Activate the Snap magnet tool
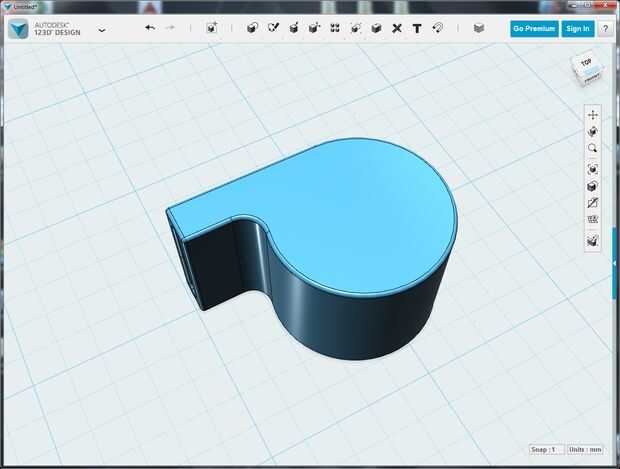The width and height of the screenshot is (620, 469). pyautogui.click(x=438, y=28)
